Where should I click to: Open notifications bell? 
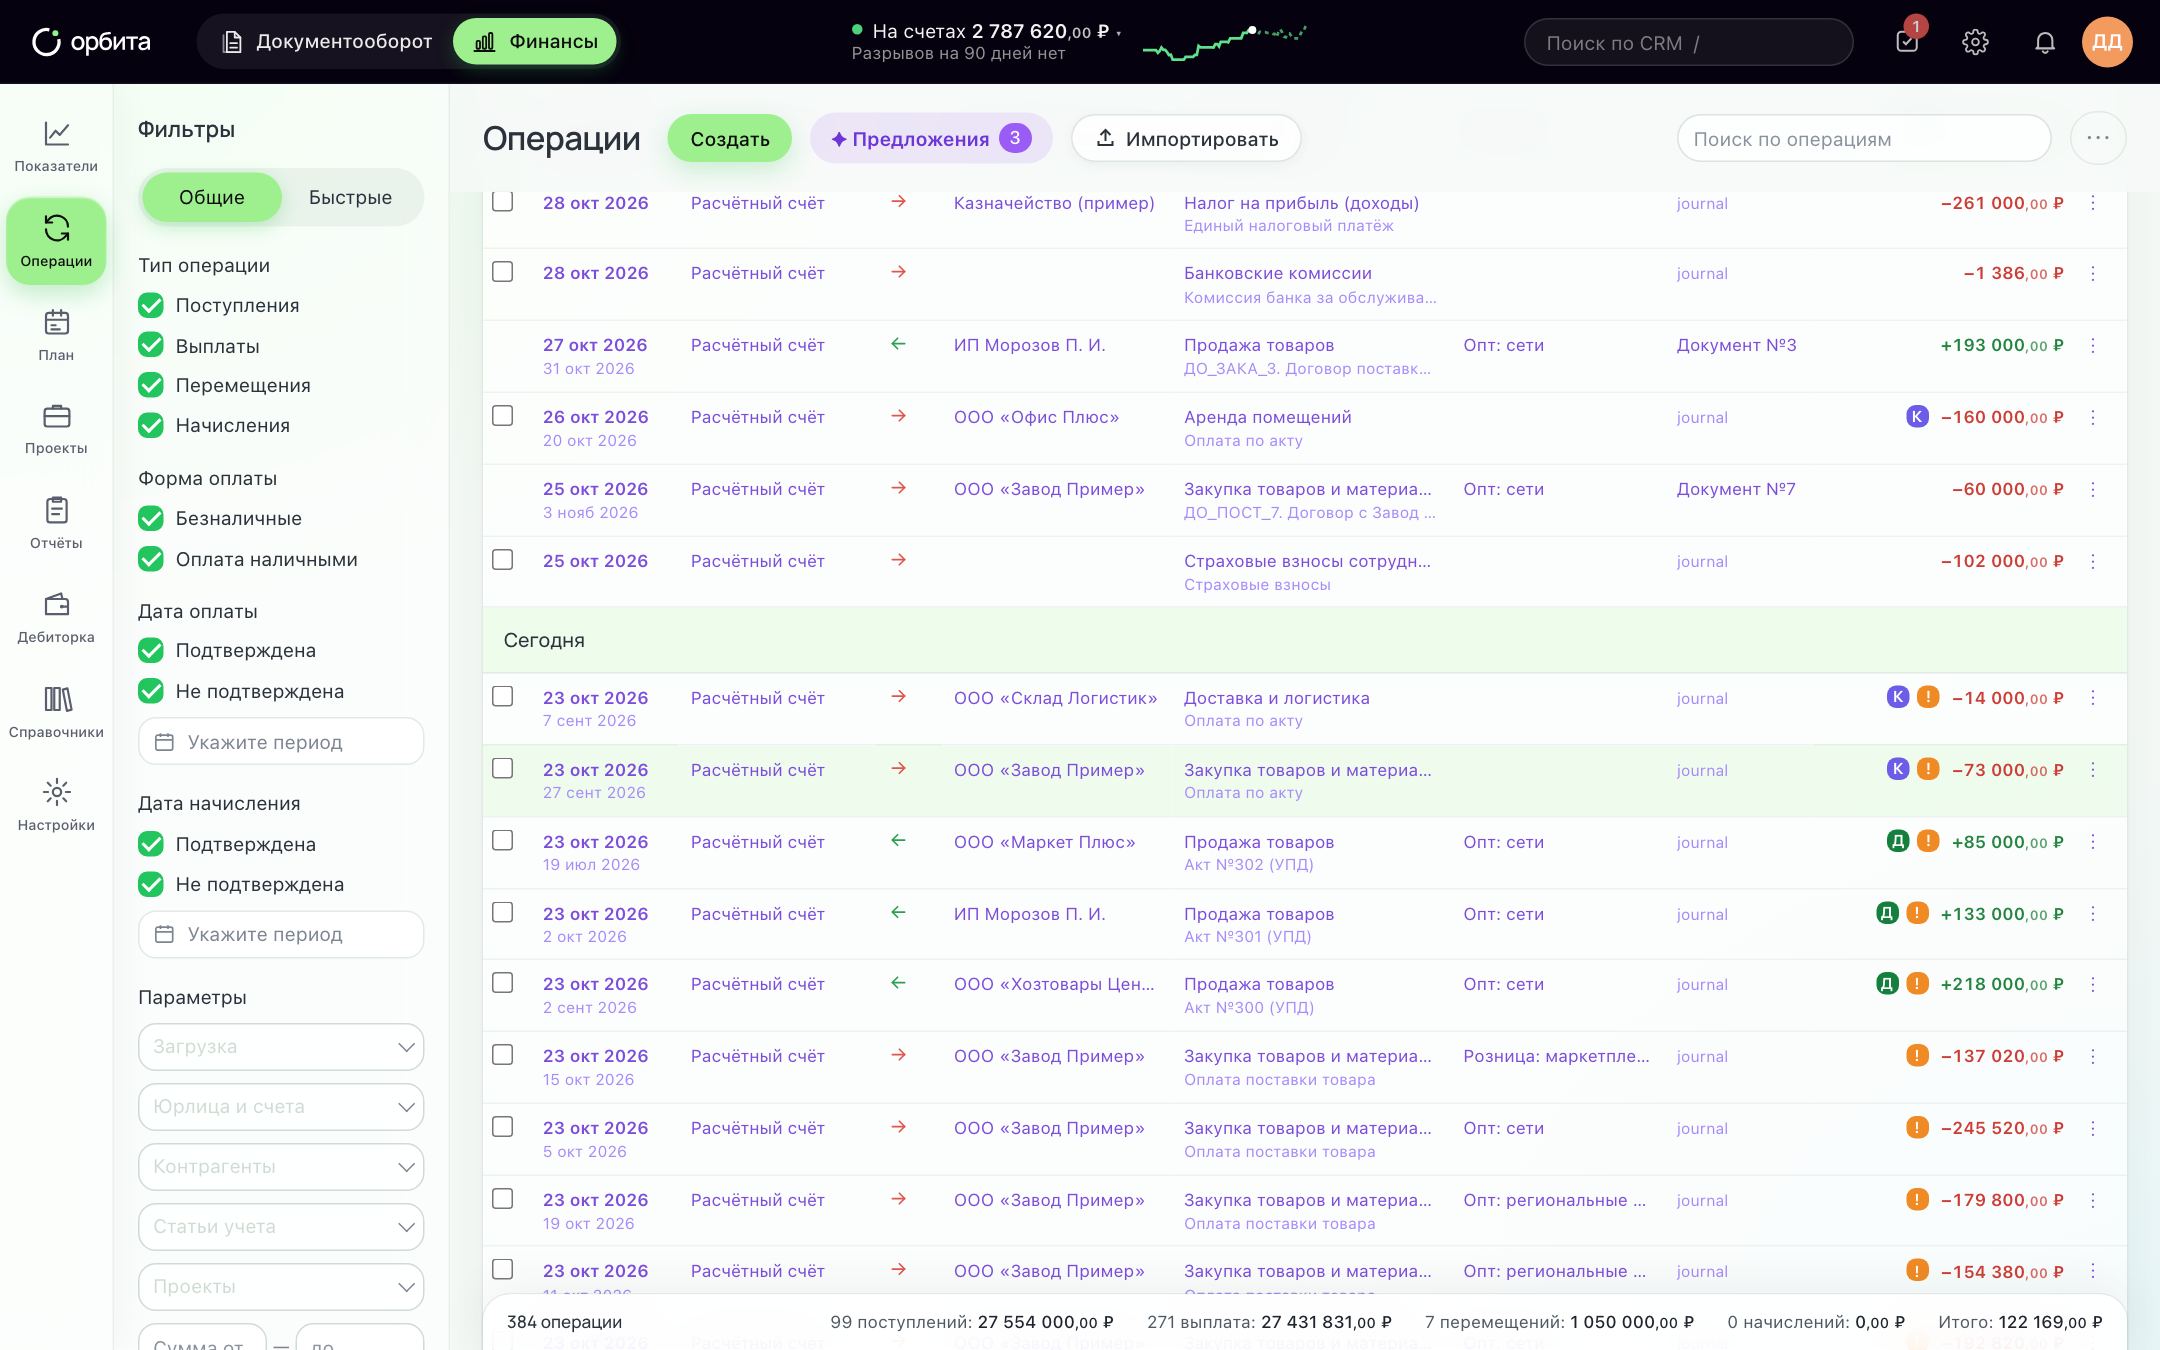(2045, 42)
